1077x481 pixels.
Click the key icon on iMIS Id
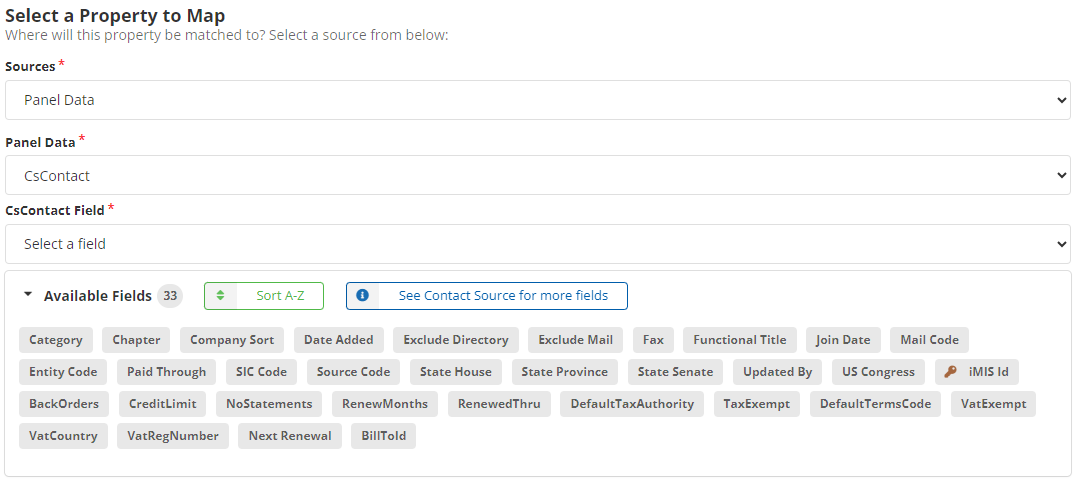[951, 372]
